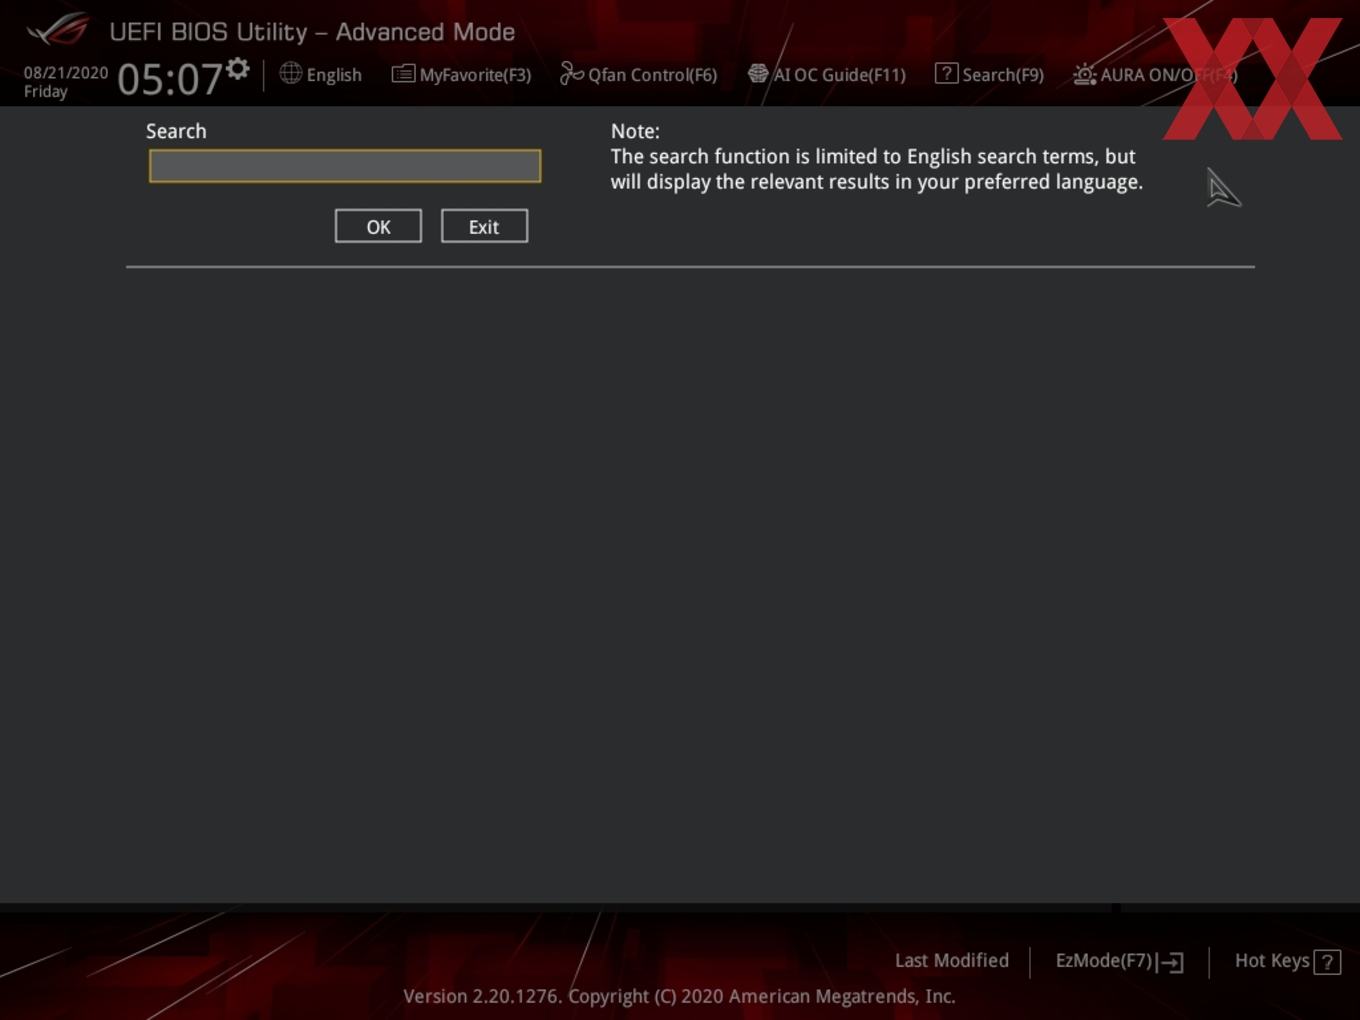Image resolution: width=1360 pixels, height=1020 pixels.
Task: Switch to EzMode(F7)
Action: pos(1104,960)
